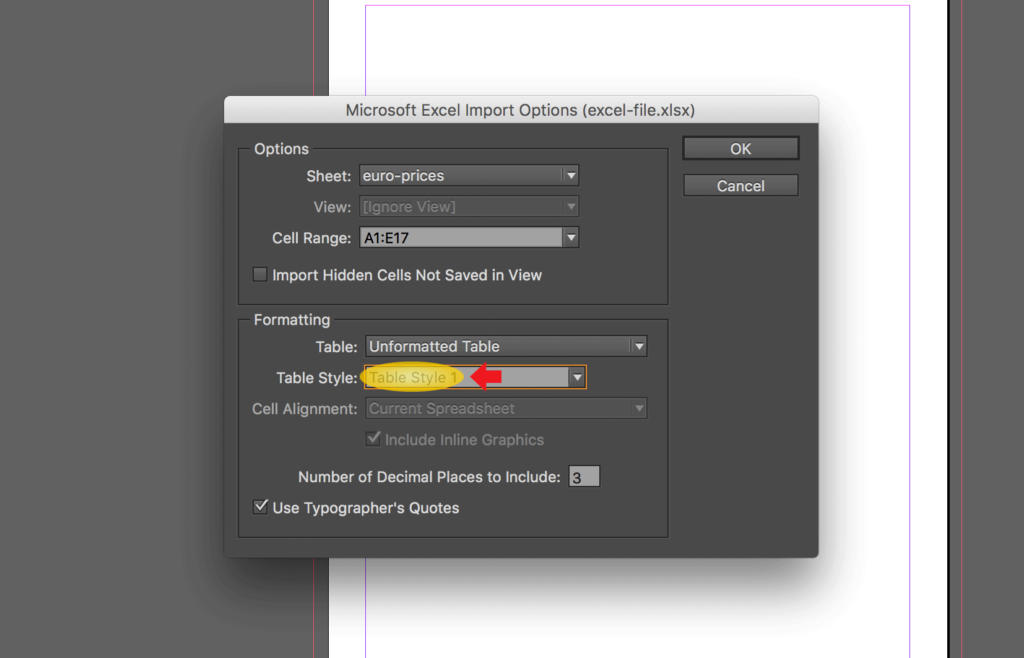Image resolution: width=1024 pixels, height=658 pixels.
Task: Open the Sheet dropdown showing euro-prices
Action: 469,175
